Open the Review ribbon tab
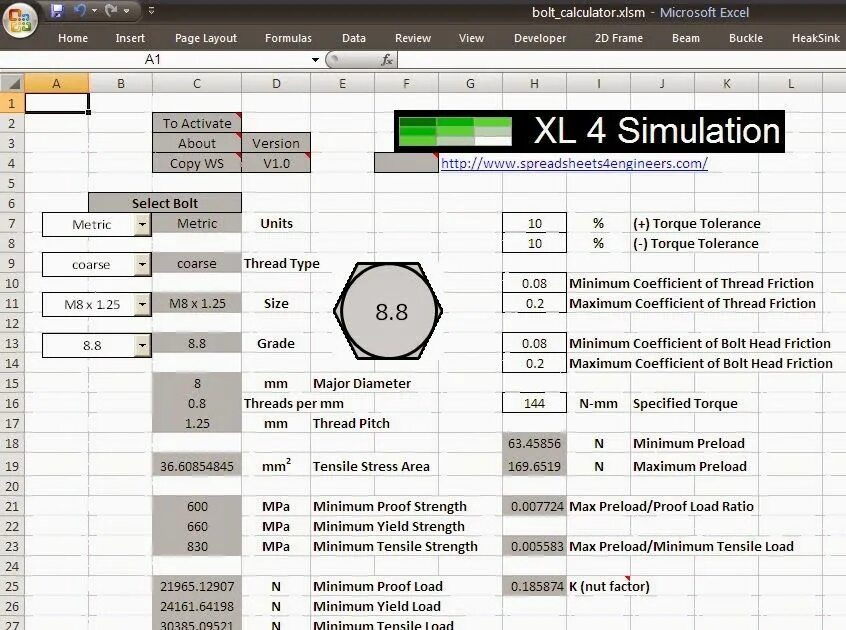 click(413, 38)
